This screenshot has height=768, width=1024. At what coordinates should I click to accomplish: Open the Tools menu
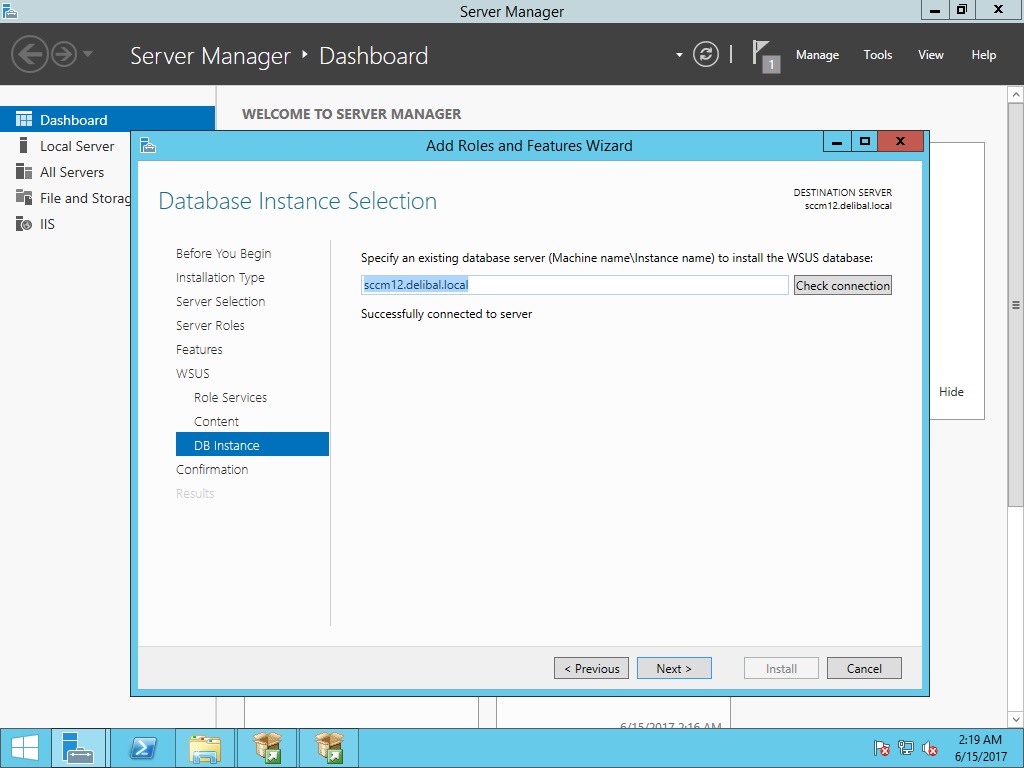[x=877, y=55]
